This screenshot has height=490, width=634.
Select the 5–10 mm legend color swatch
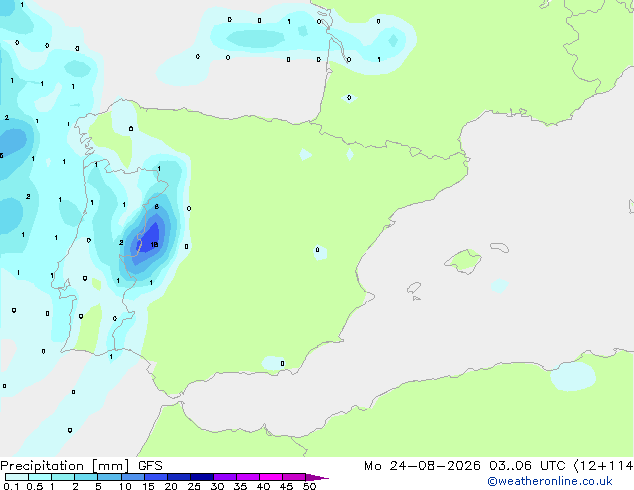(x=109, y=477)
